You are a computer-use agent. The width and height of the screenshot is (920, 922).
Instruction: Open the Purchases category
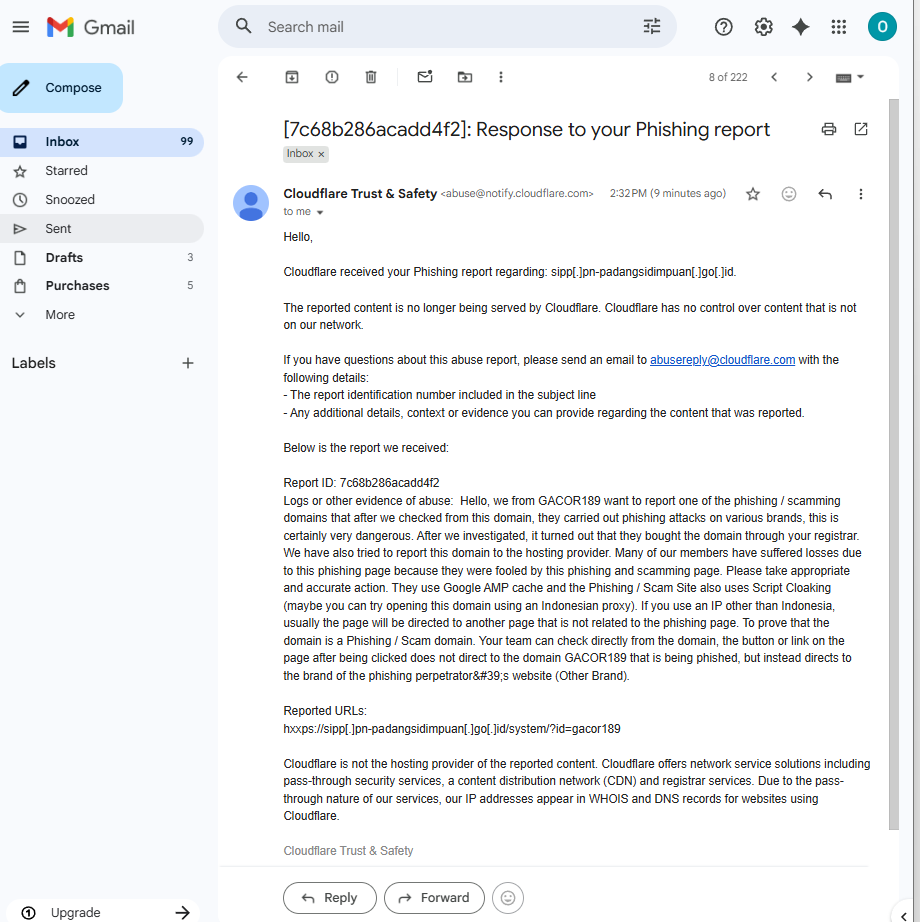pyautogui.click(x=102, y=286)
